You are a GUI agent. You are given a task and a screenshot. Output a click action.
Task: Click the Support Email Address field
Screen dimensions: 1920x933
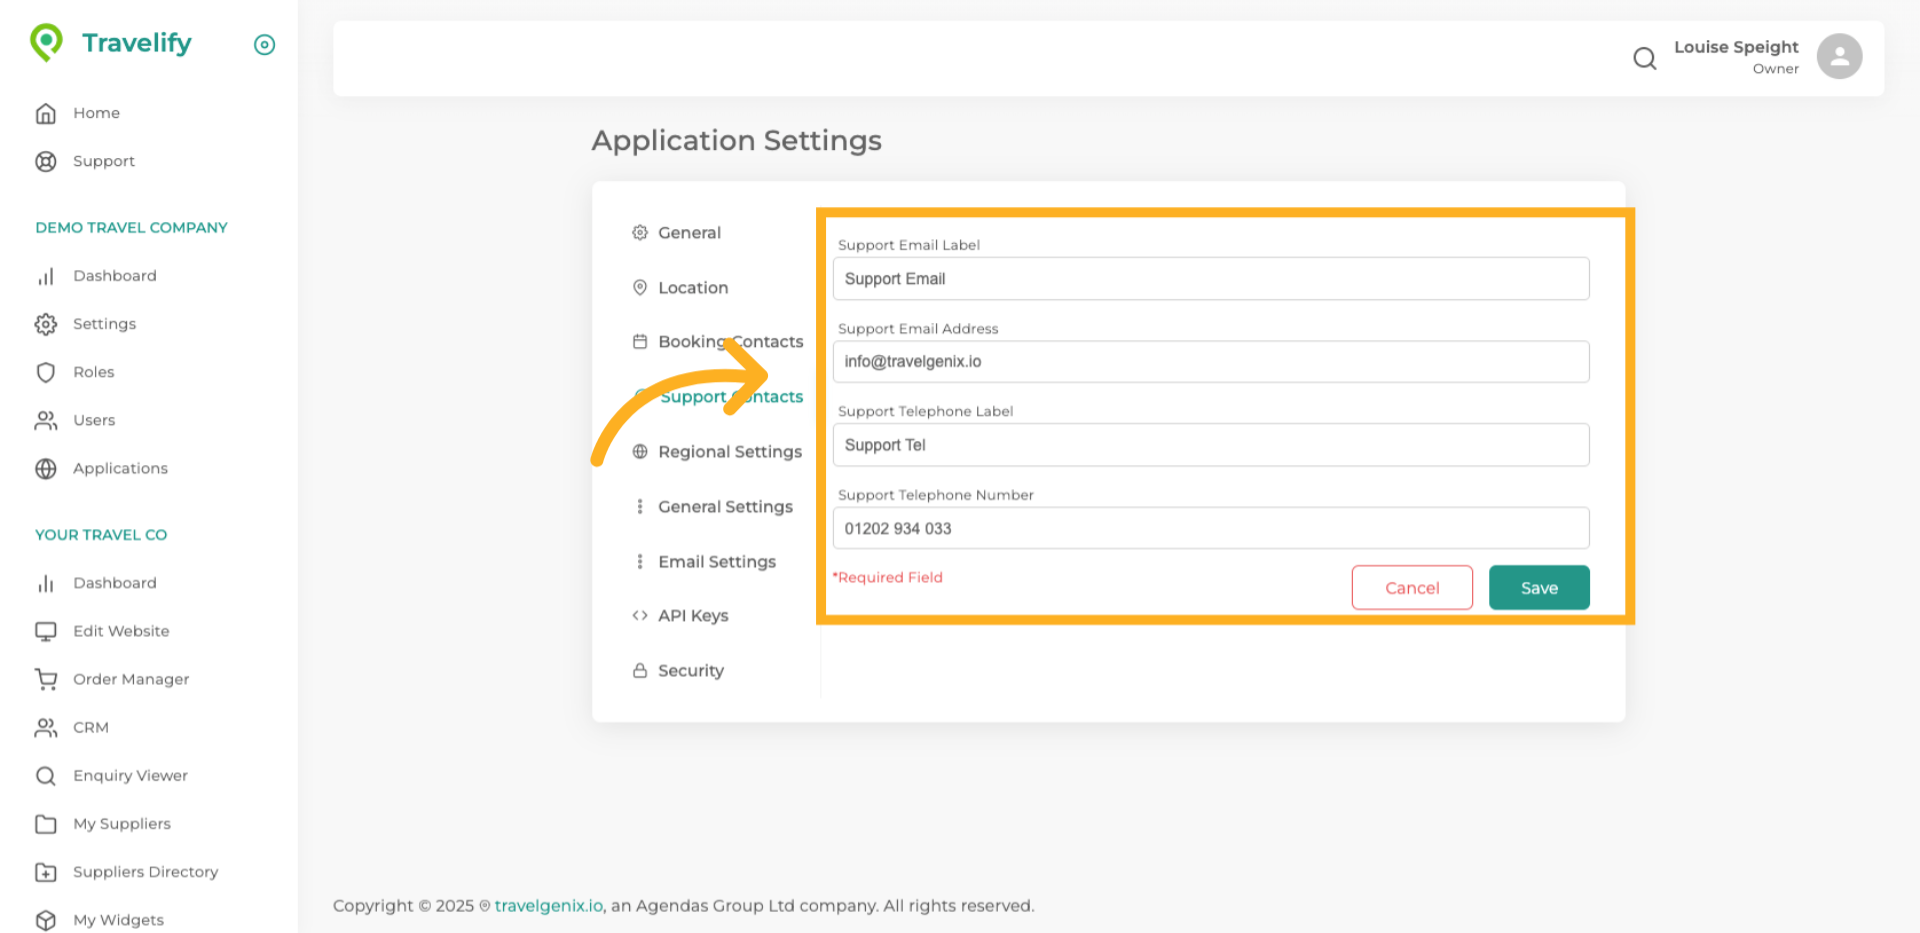pos(1210,361)
